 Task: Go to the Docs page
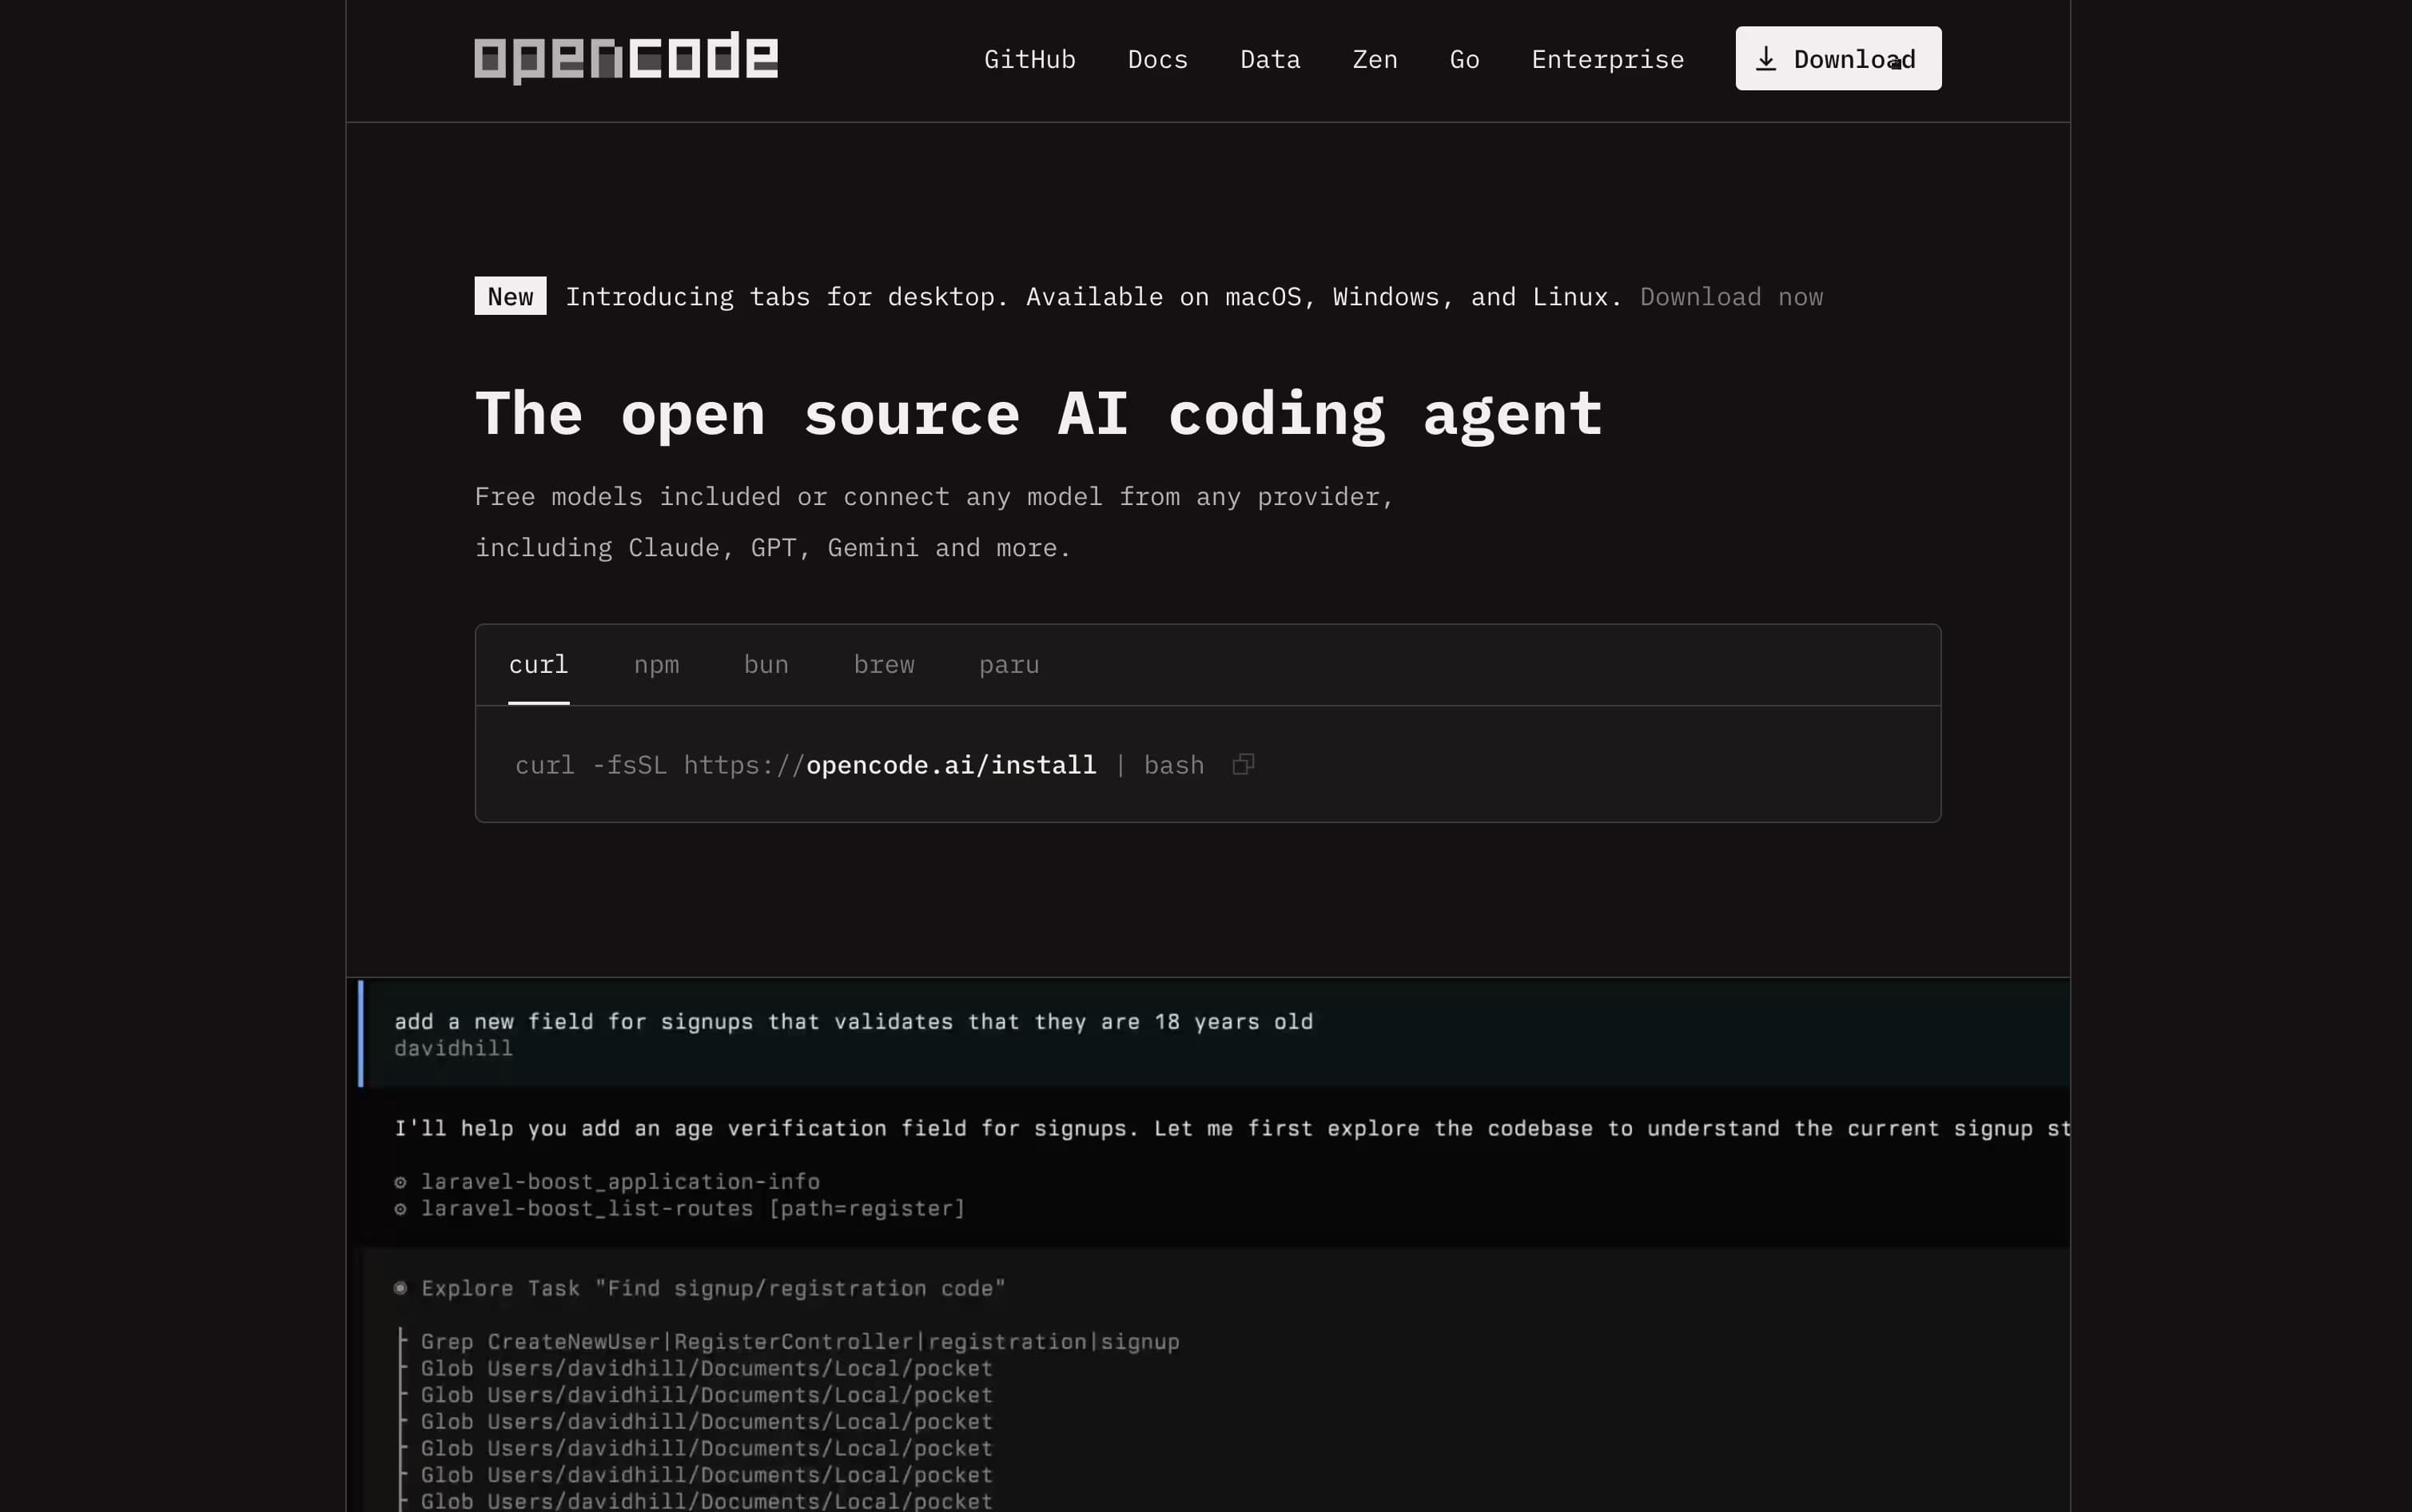click(1158, 59)
